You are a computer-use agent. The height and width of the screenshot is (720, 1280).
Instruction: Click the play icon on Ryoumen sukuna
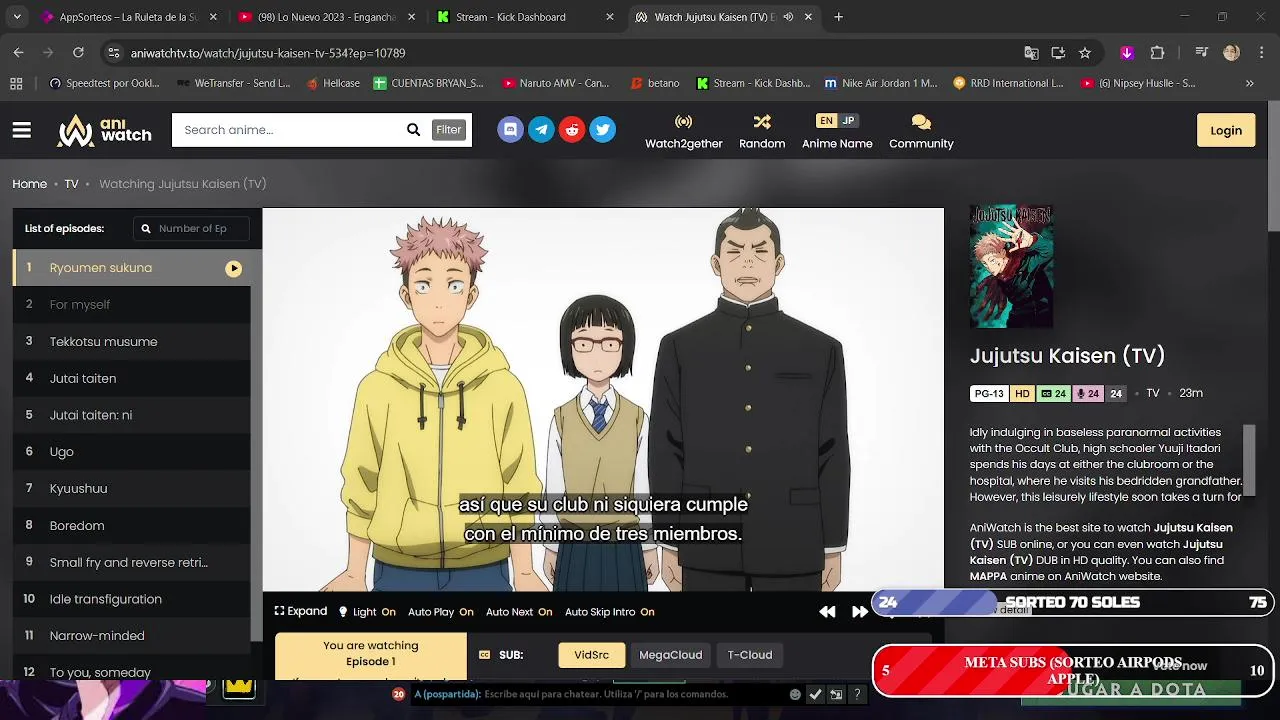[234, 268]
